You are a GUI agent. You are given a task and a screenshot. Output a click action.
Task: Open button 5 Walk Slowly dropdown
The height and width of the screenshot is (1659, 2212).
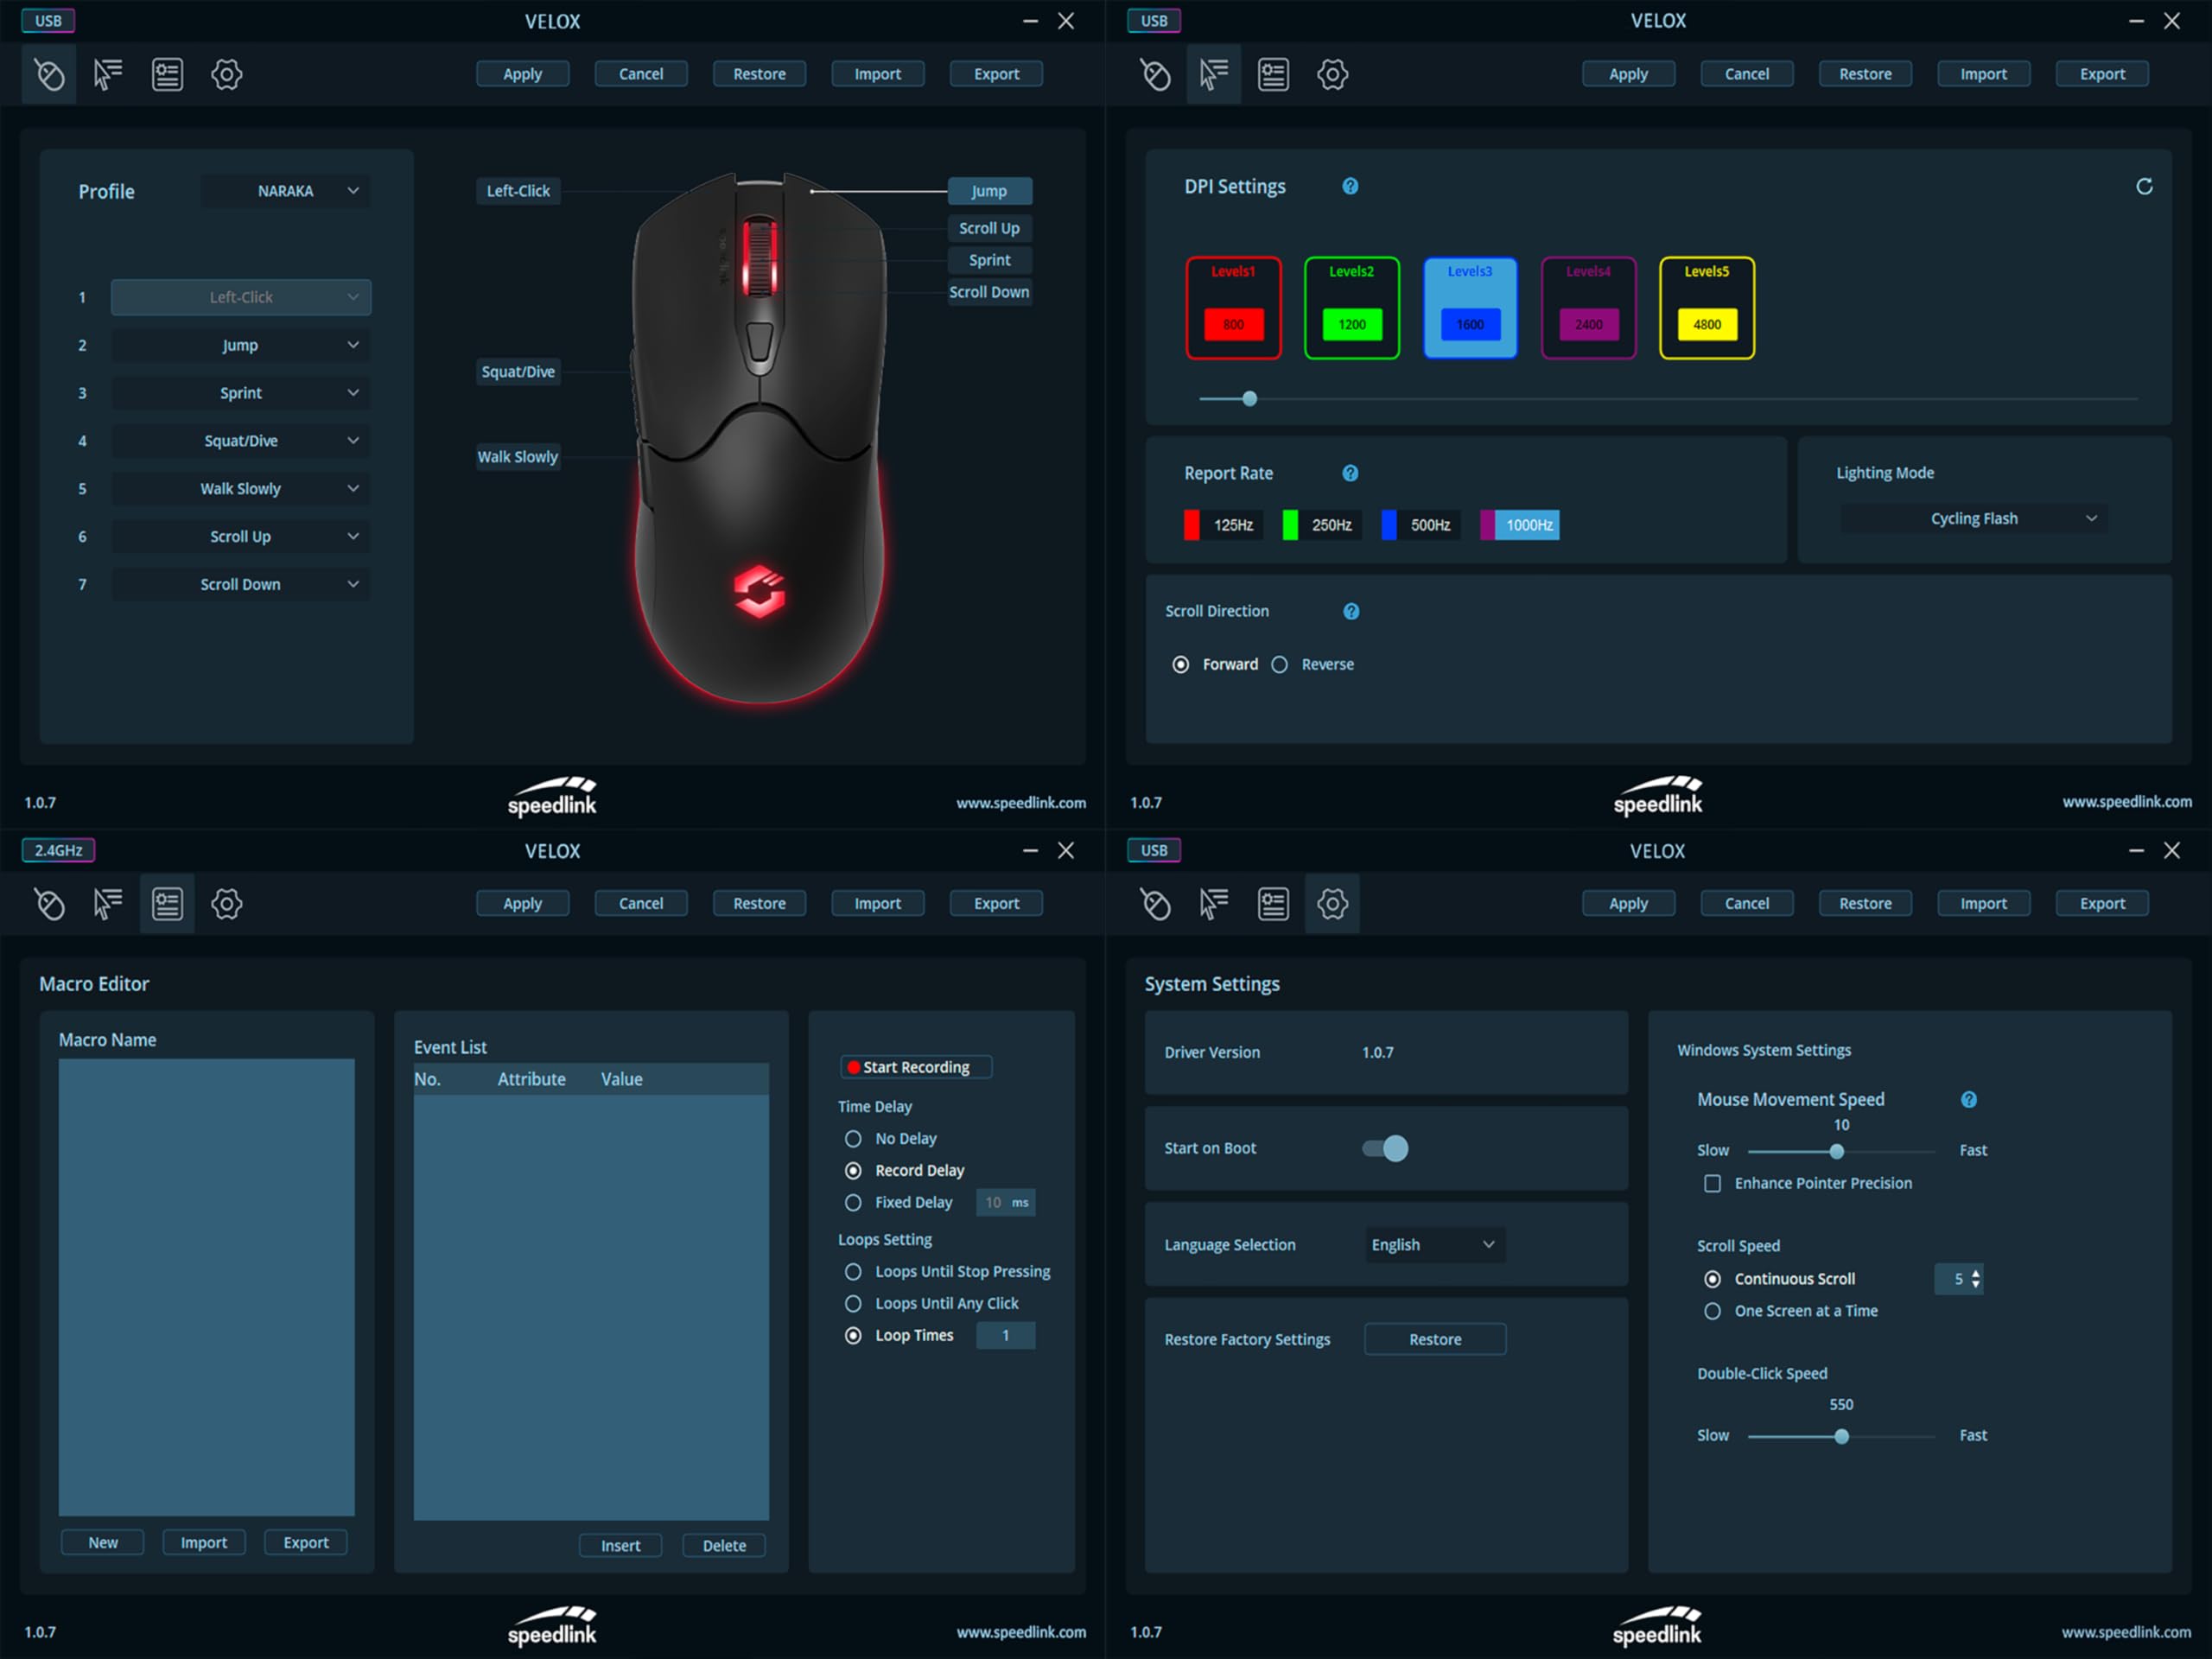tap(241, 489)
